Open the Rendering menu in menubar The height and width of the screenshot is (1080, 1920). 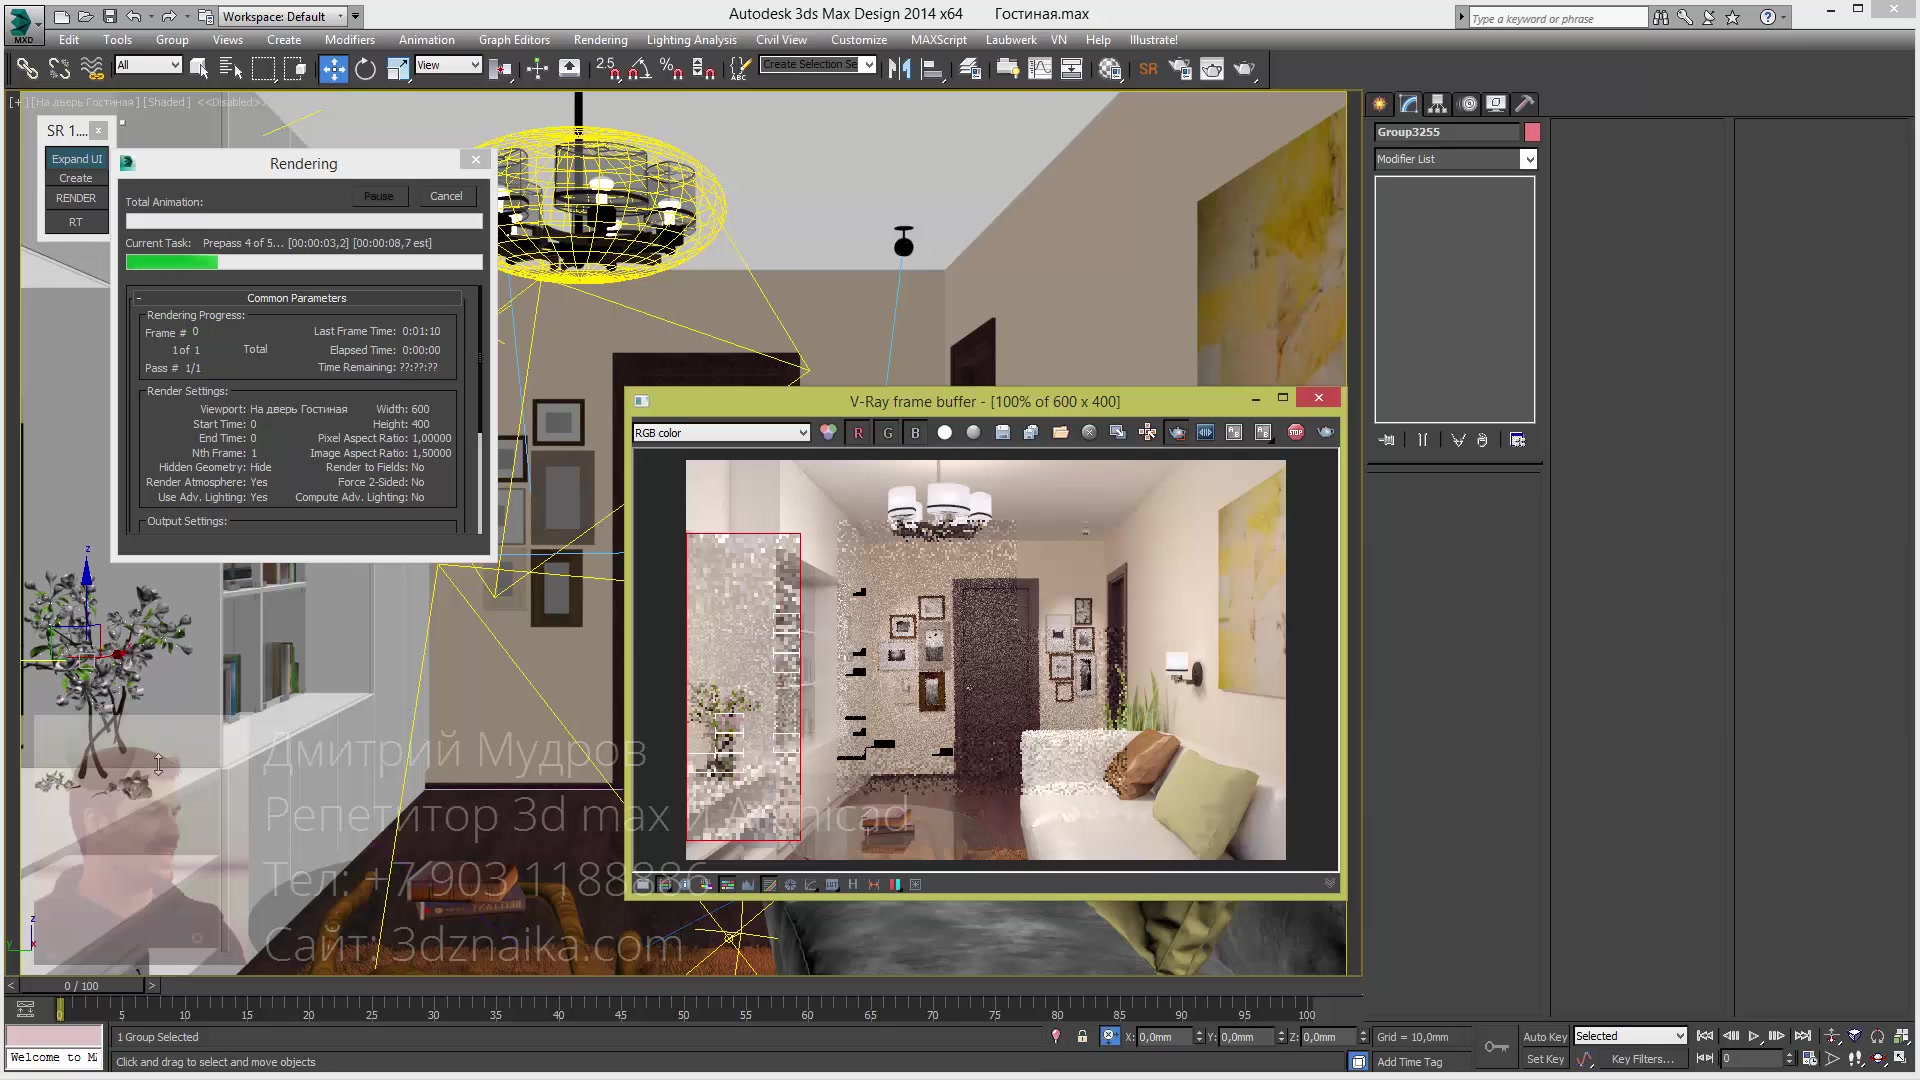coord(599,40)
